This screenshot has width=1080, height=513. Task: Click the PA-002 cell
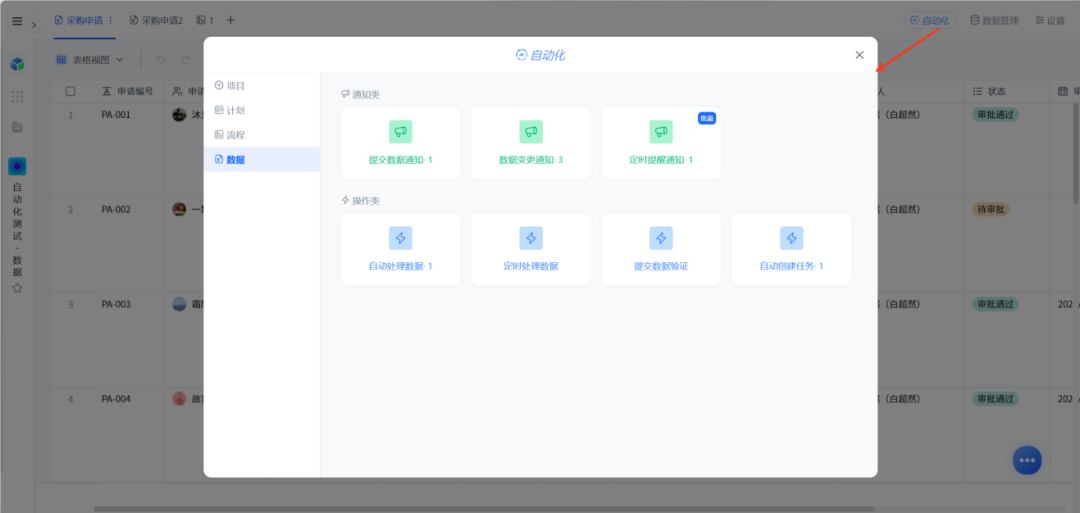[x=116, y=209]
